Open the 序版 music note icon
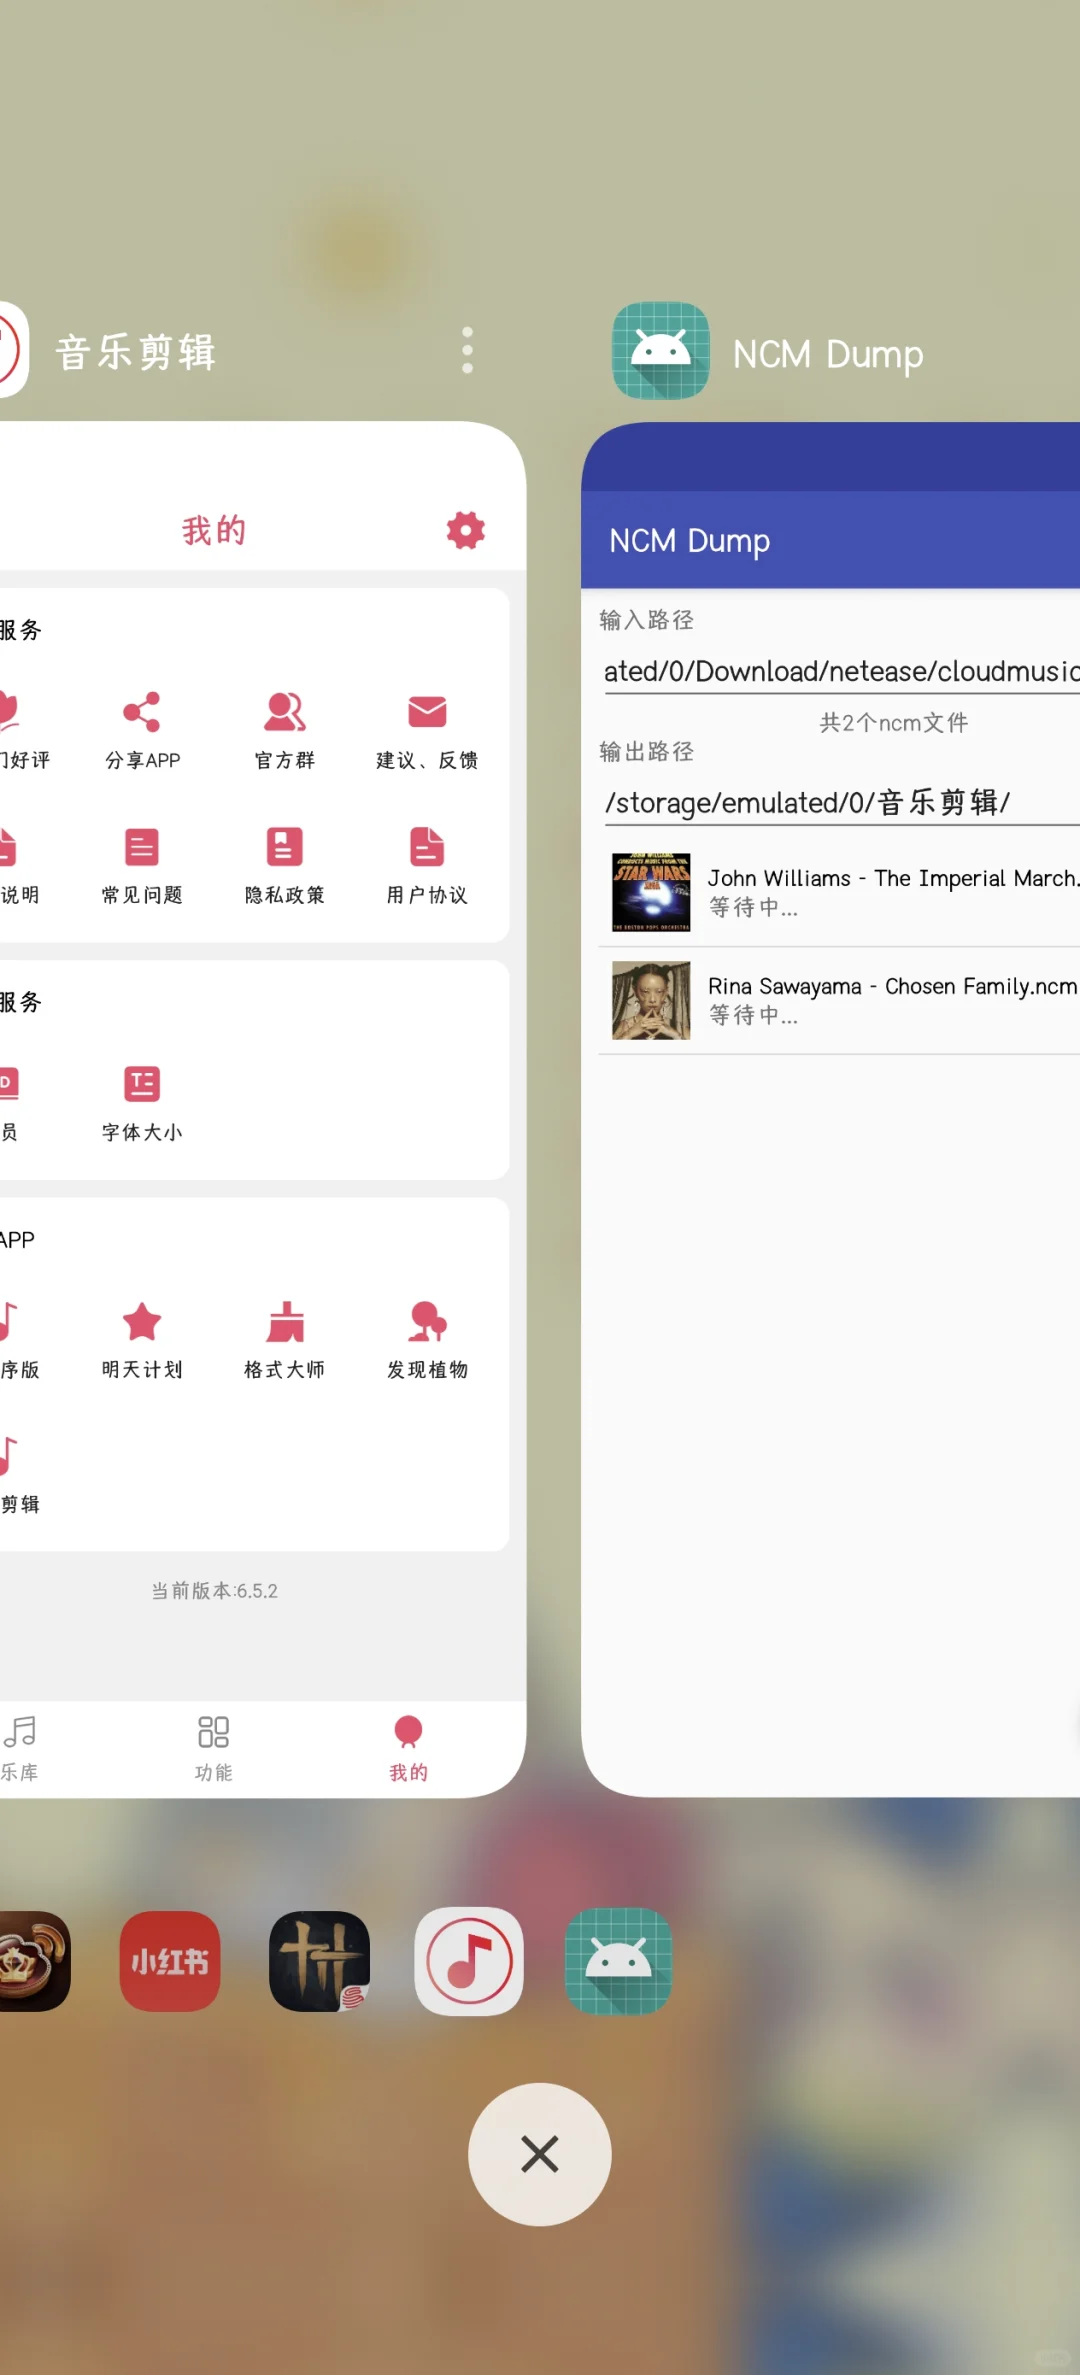The image size is (1080, 2375). (x=8, y=1322)
